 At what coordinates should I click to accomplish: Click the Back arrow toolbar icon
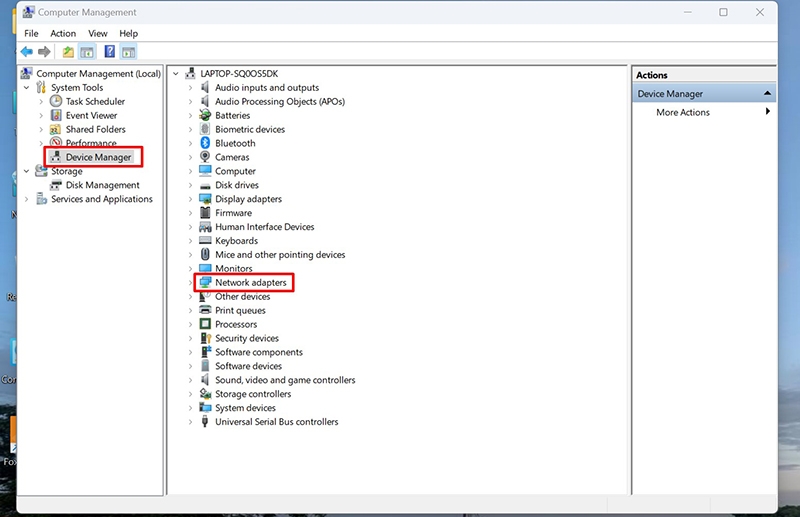(27, 52)
